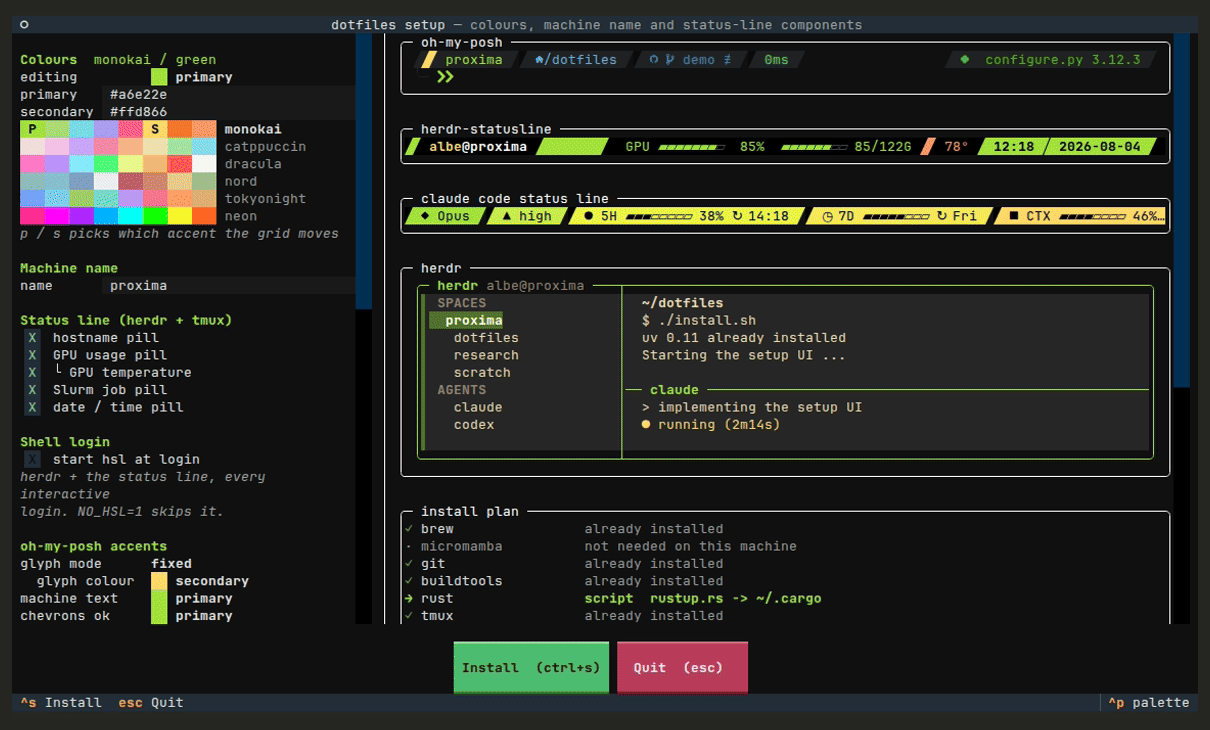Click the CTX 46% progress bar
The image size is (1210, 730).
[1092, 216]
